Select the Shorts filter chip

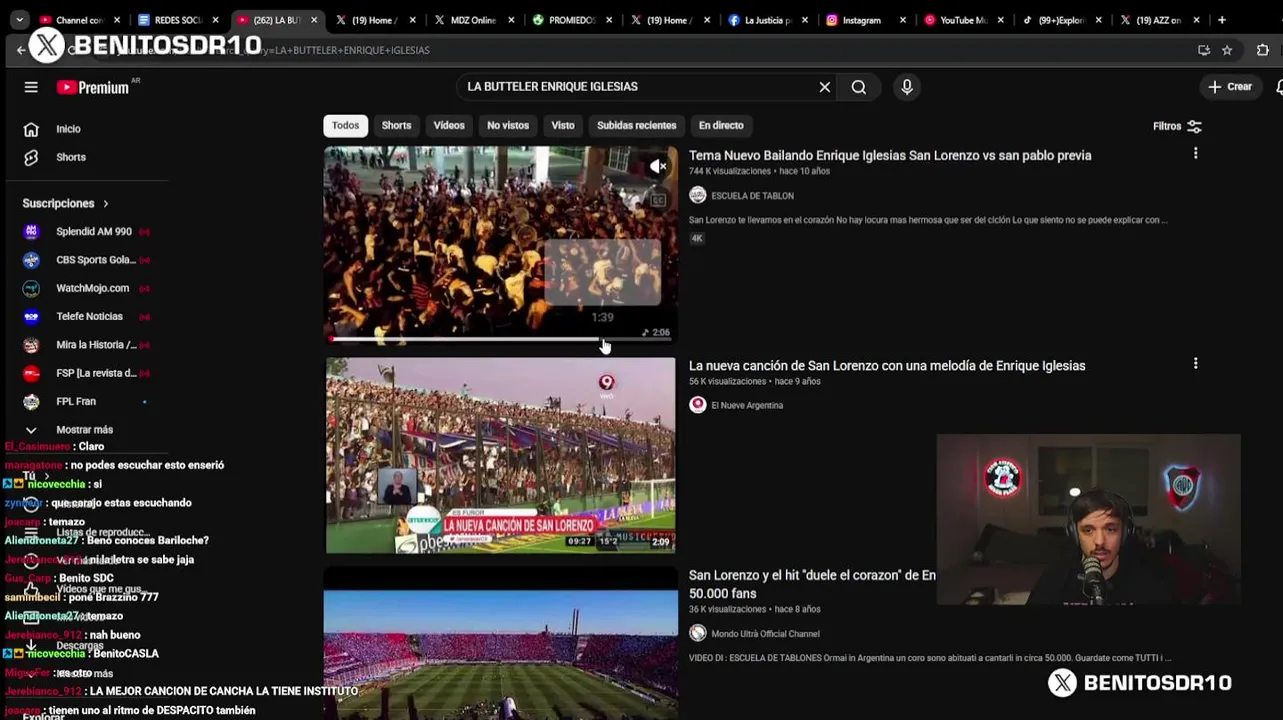(396, 125)
